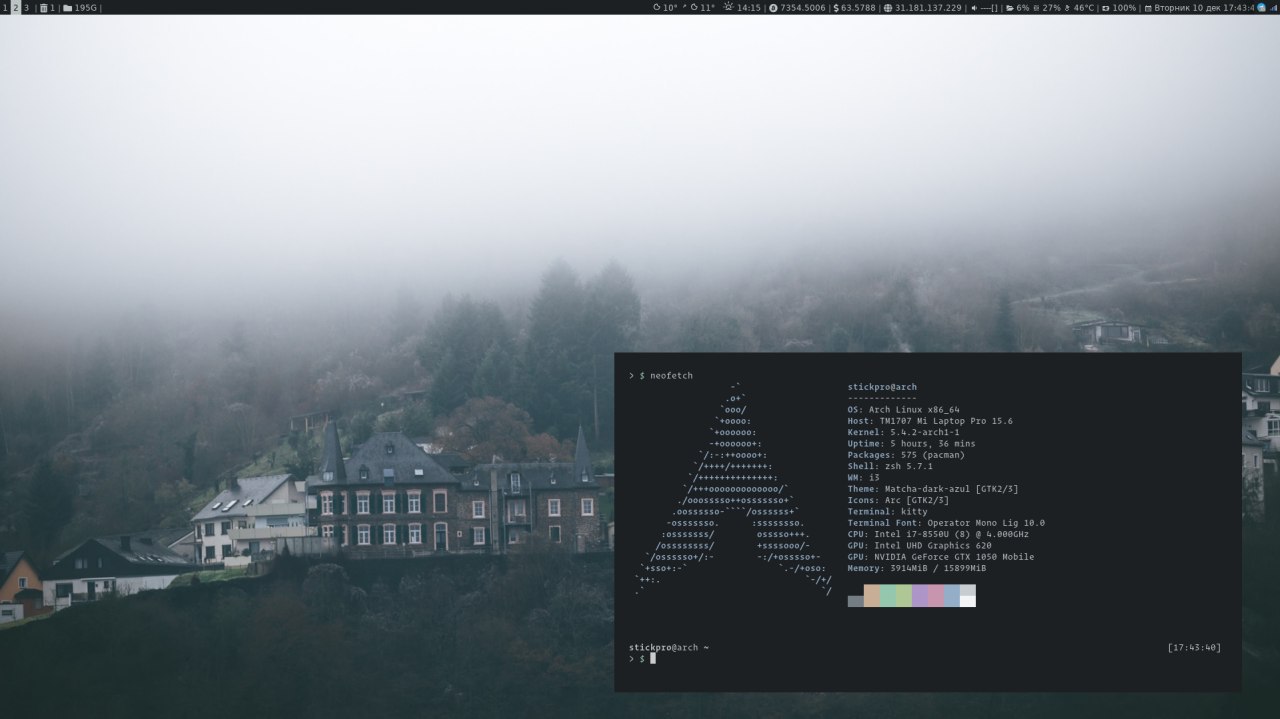Click the 31.181.137.229 IP address
Image resolution: width=1280 pixels, height=719 pixels.
[x=928, y=7]
